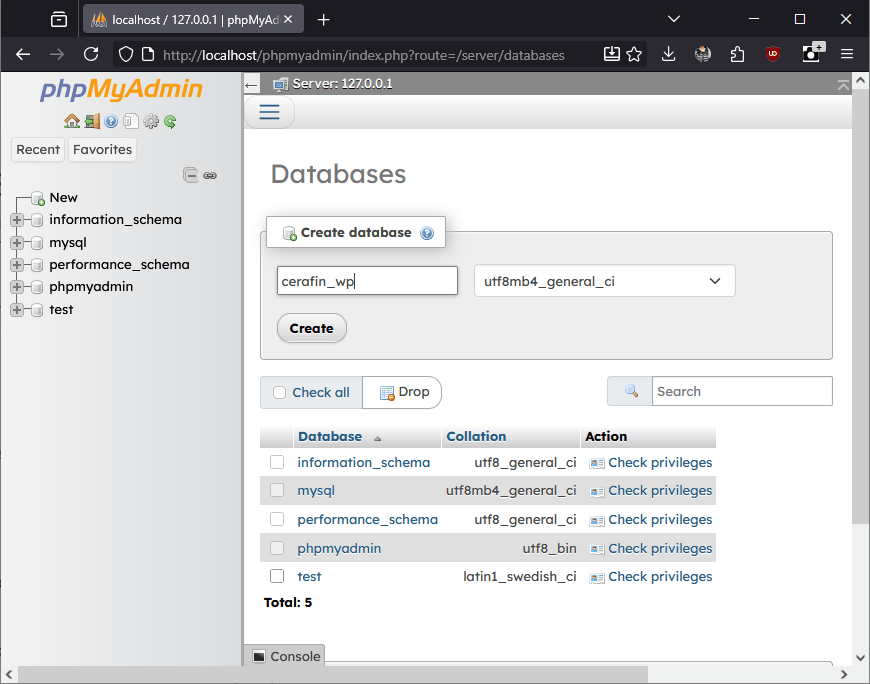Toggle the Check all checkbox
The height and width of the screenshot is (684, 870).
click(280, 392)
